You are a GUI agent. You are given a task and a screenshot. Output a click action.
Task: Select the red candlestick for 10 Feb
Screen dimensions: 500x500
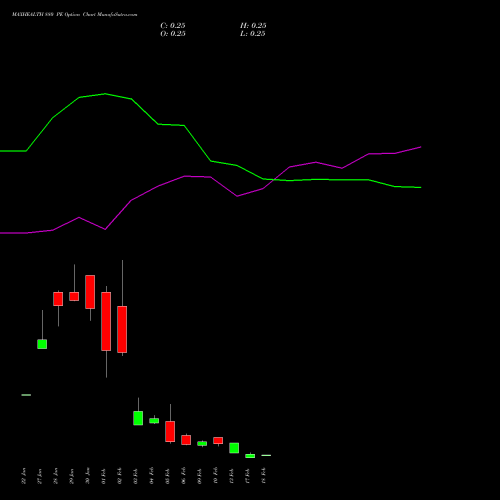click(x=218, y=440)
